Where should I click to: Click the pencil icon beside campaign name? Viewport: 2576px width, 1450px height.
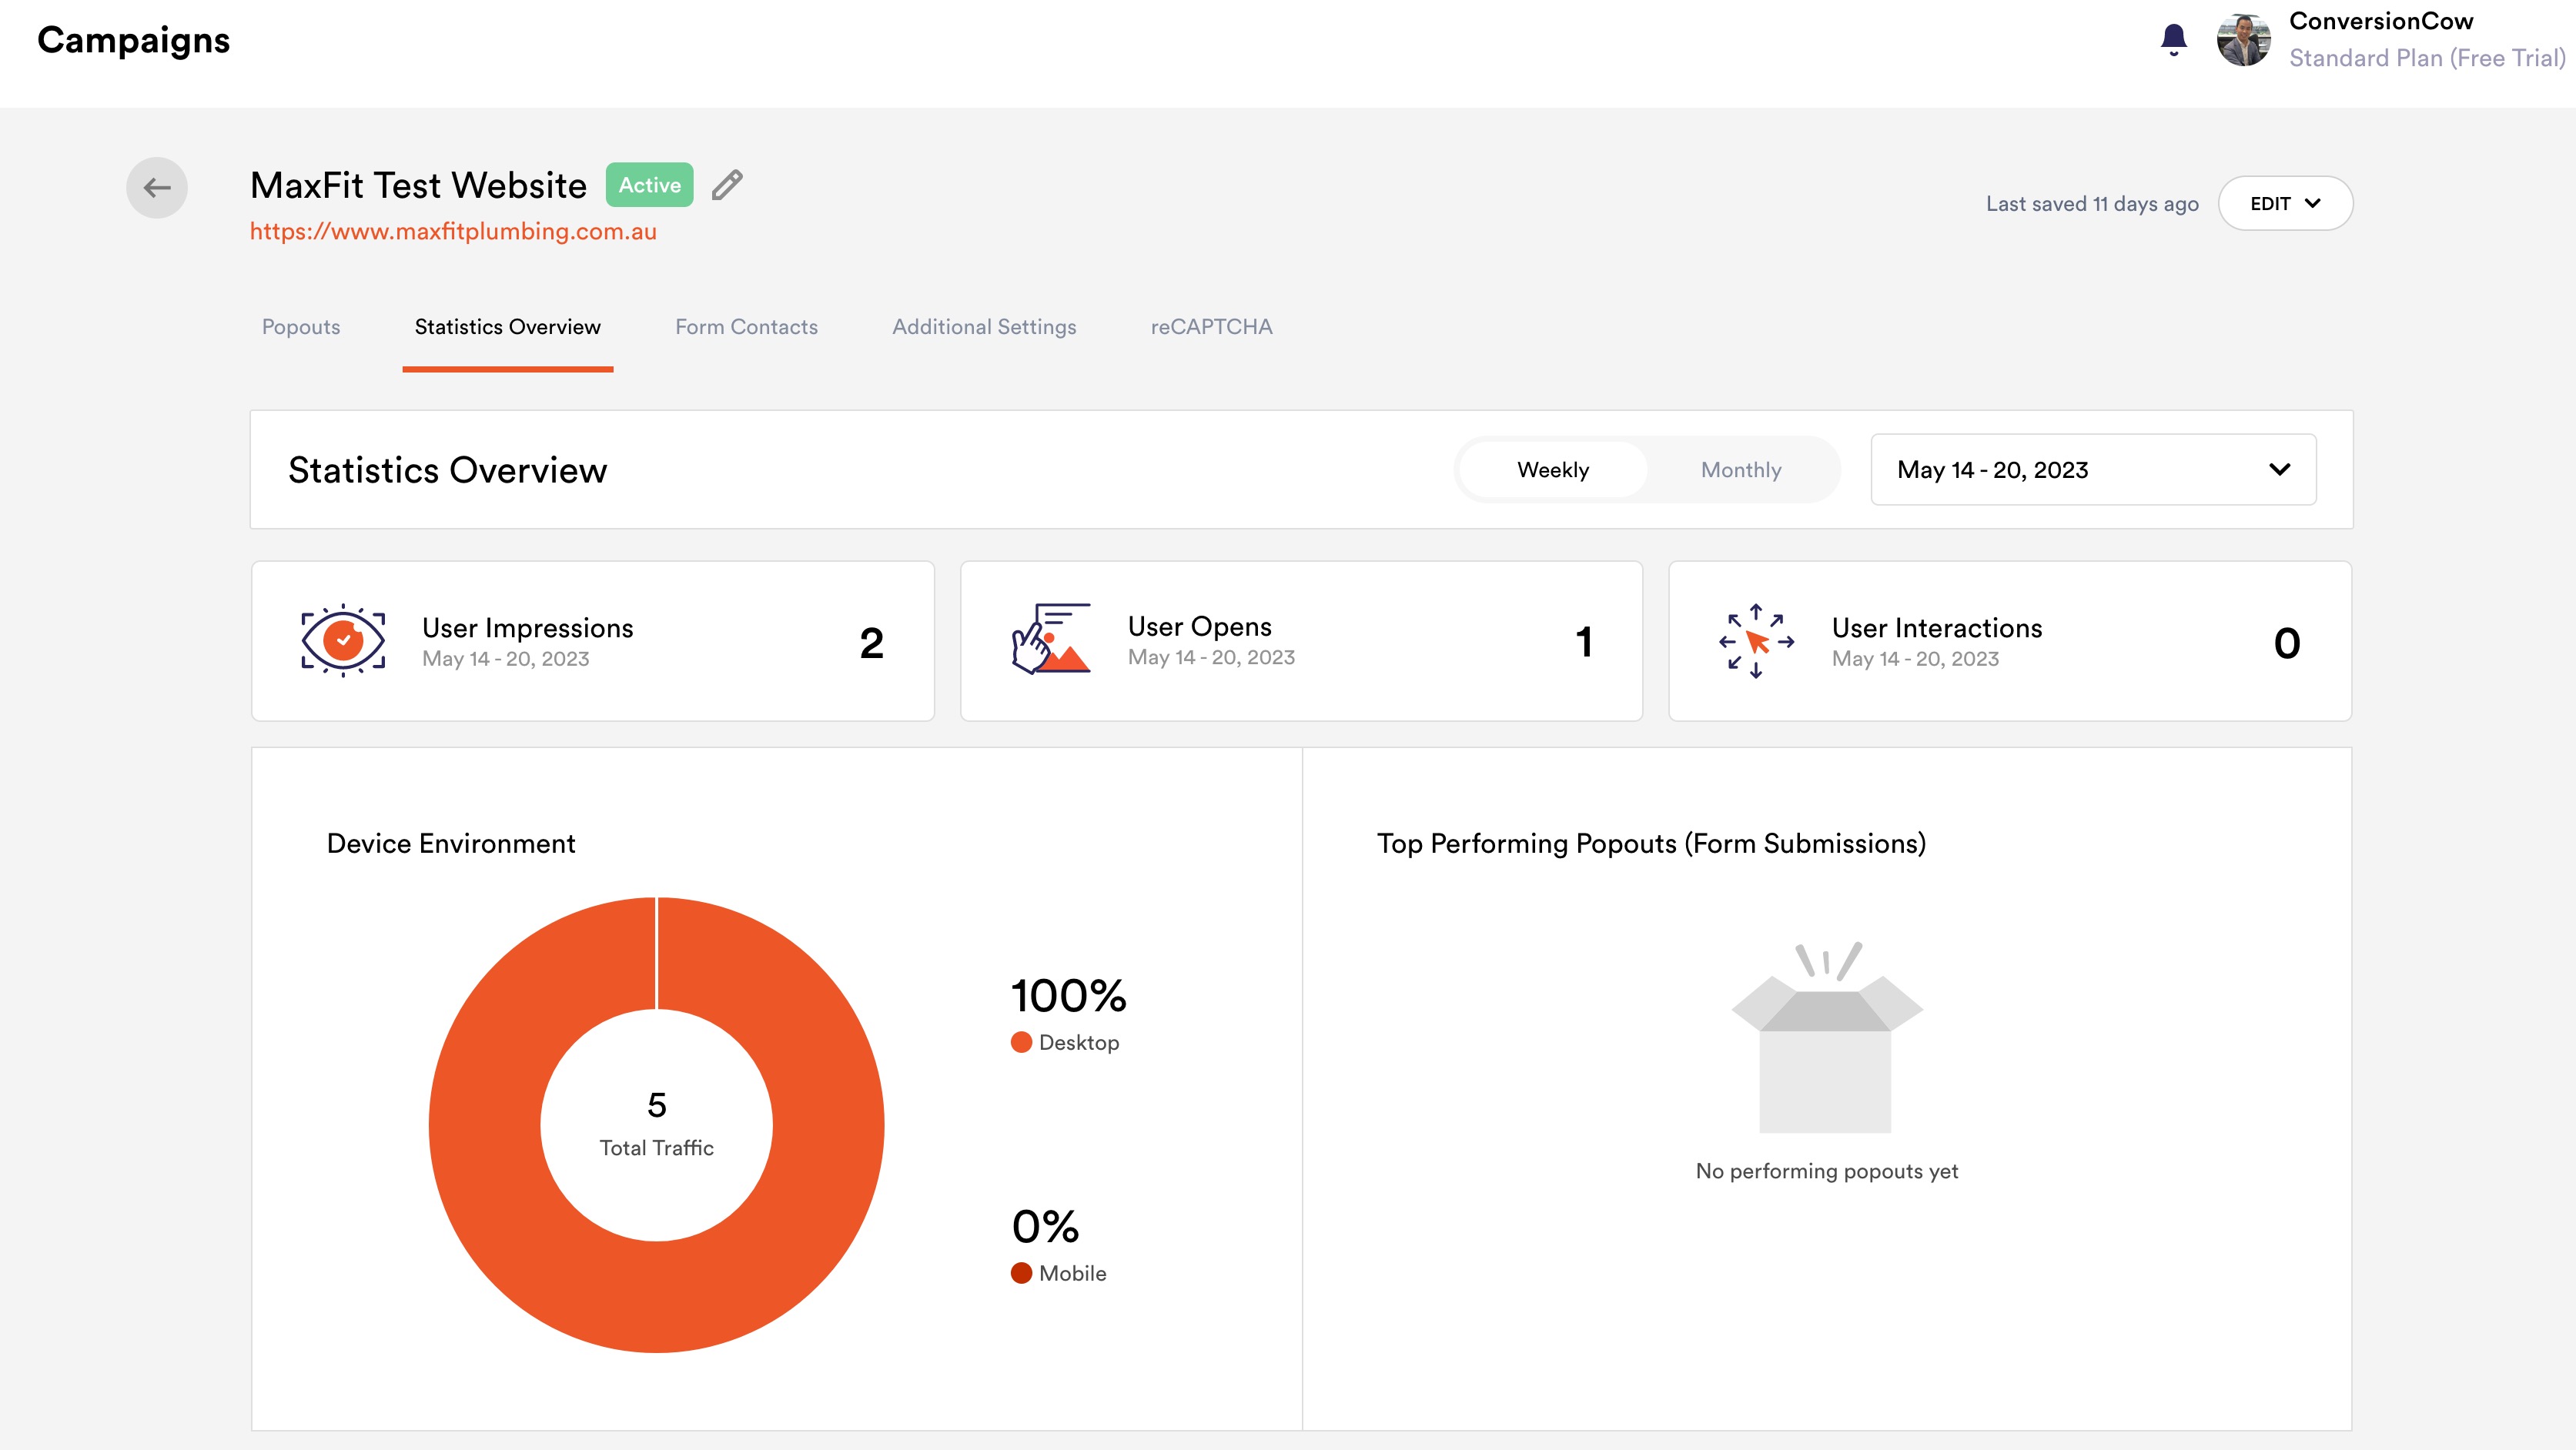[x=727, y=185]
